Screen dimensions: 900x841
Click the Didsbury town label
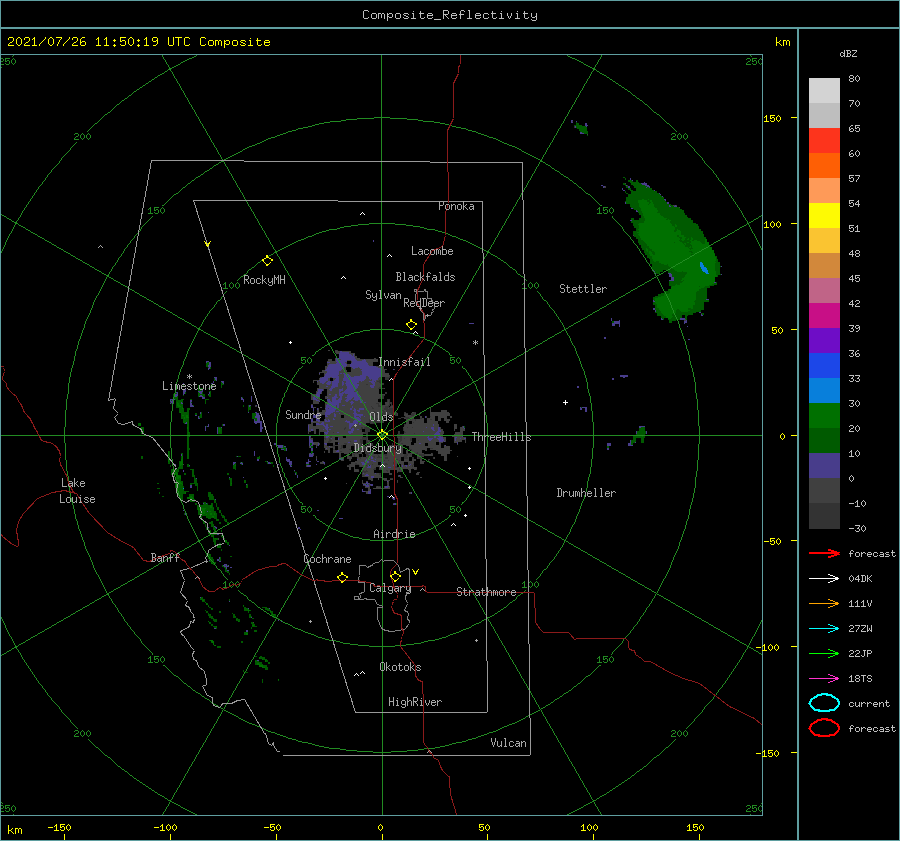pos(378,448)
